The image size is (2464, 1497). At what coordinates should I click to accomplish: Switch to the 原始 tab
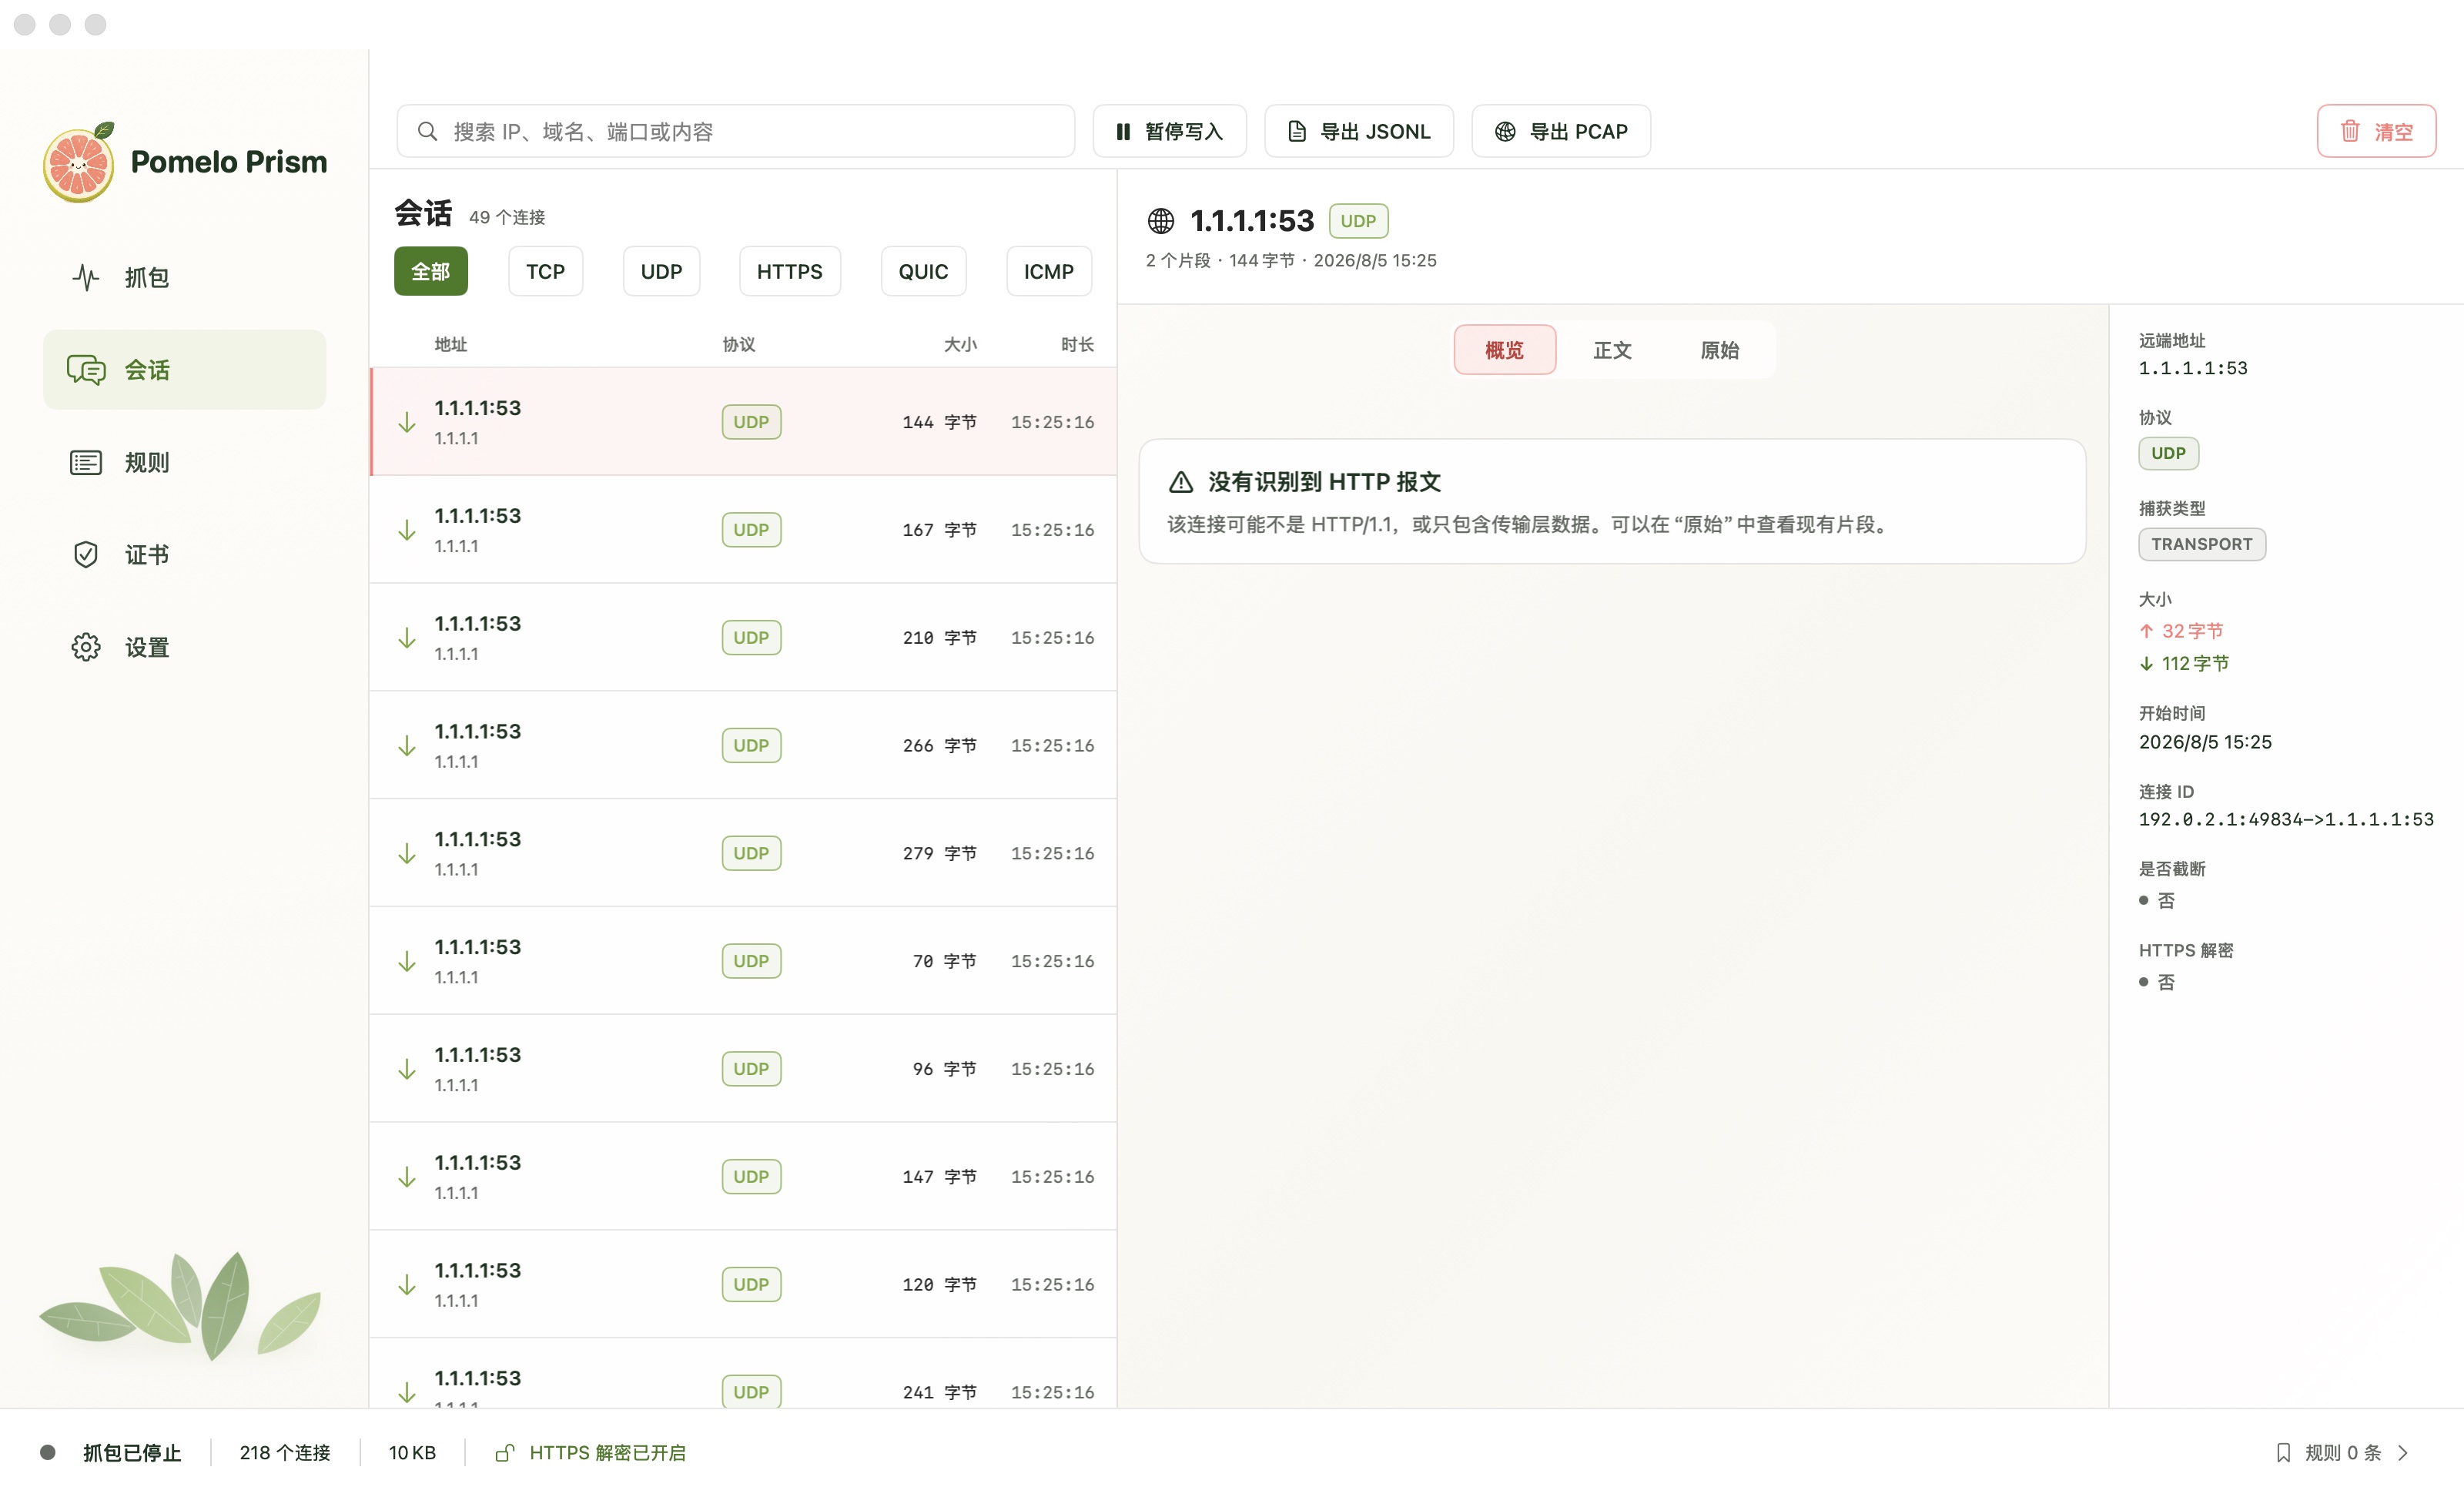coord(1719,350)
